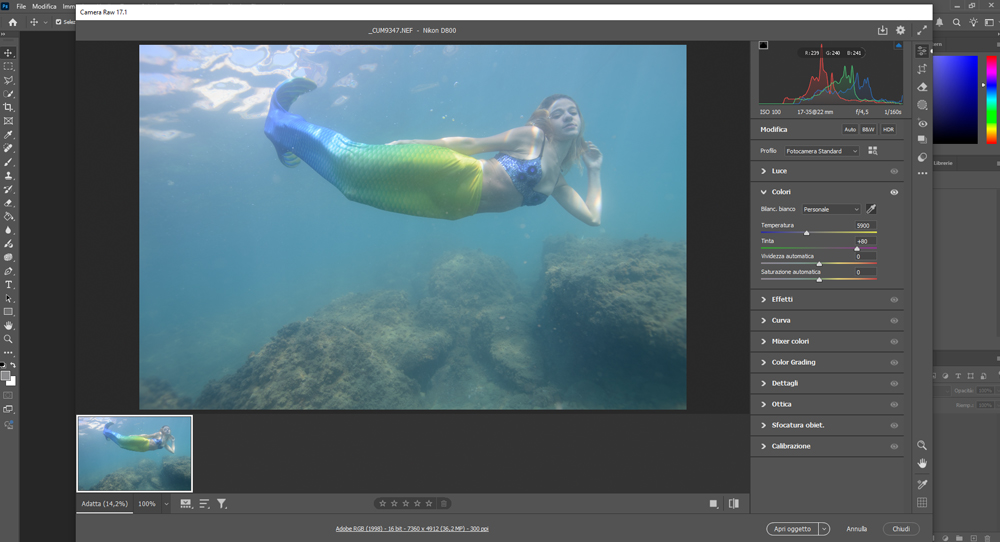Image resolution: width=1000 pixels, height=542 pixels.
Task: Expand the Effetti panel
Action: pos(781,299)
